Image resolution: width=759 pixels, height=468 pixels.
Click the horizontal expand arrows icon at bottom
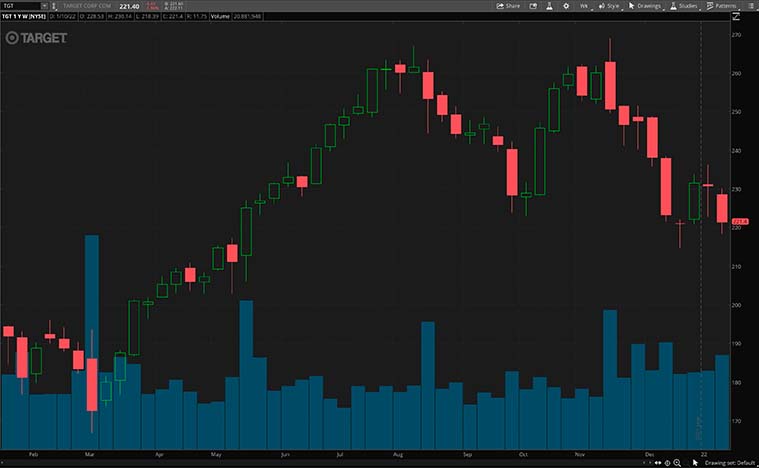point(658,463)
